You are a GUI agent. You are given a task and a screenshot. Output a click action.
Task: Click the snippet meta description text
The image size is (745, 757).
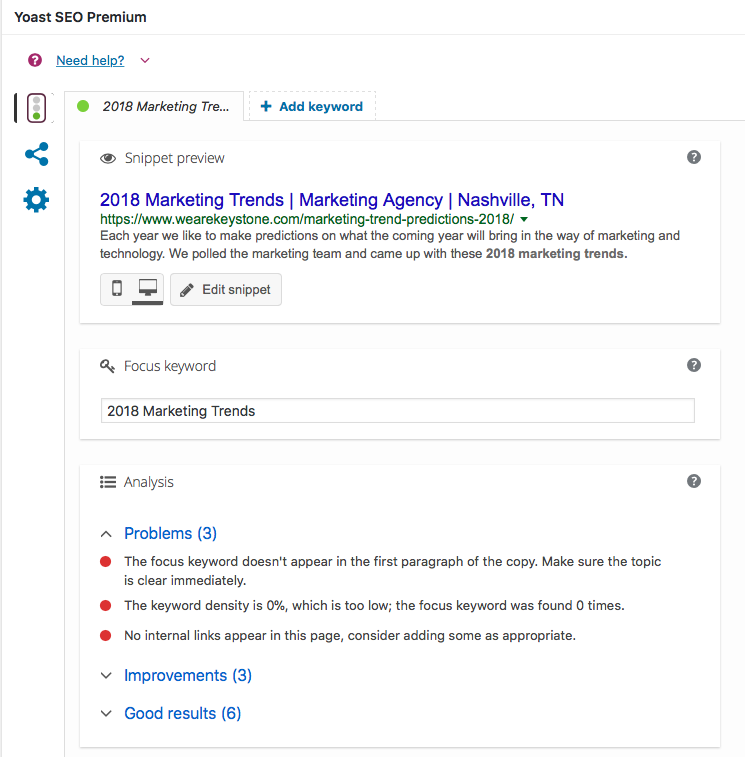[390, 245]
